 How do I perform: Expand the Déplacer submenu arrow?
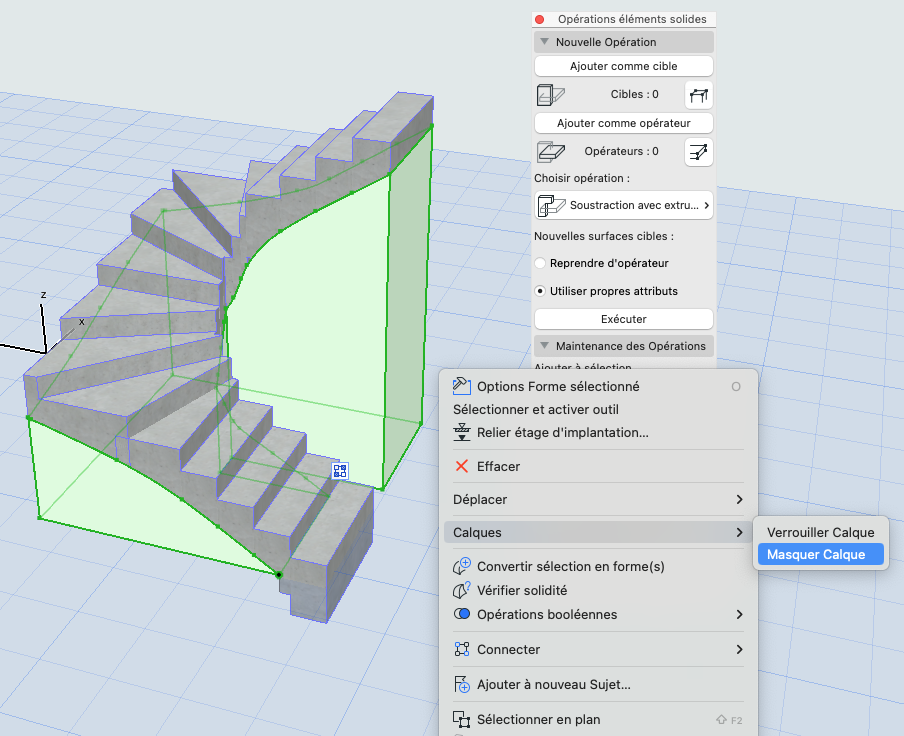click(x=740, y=499)
